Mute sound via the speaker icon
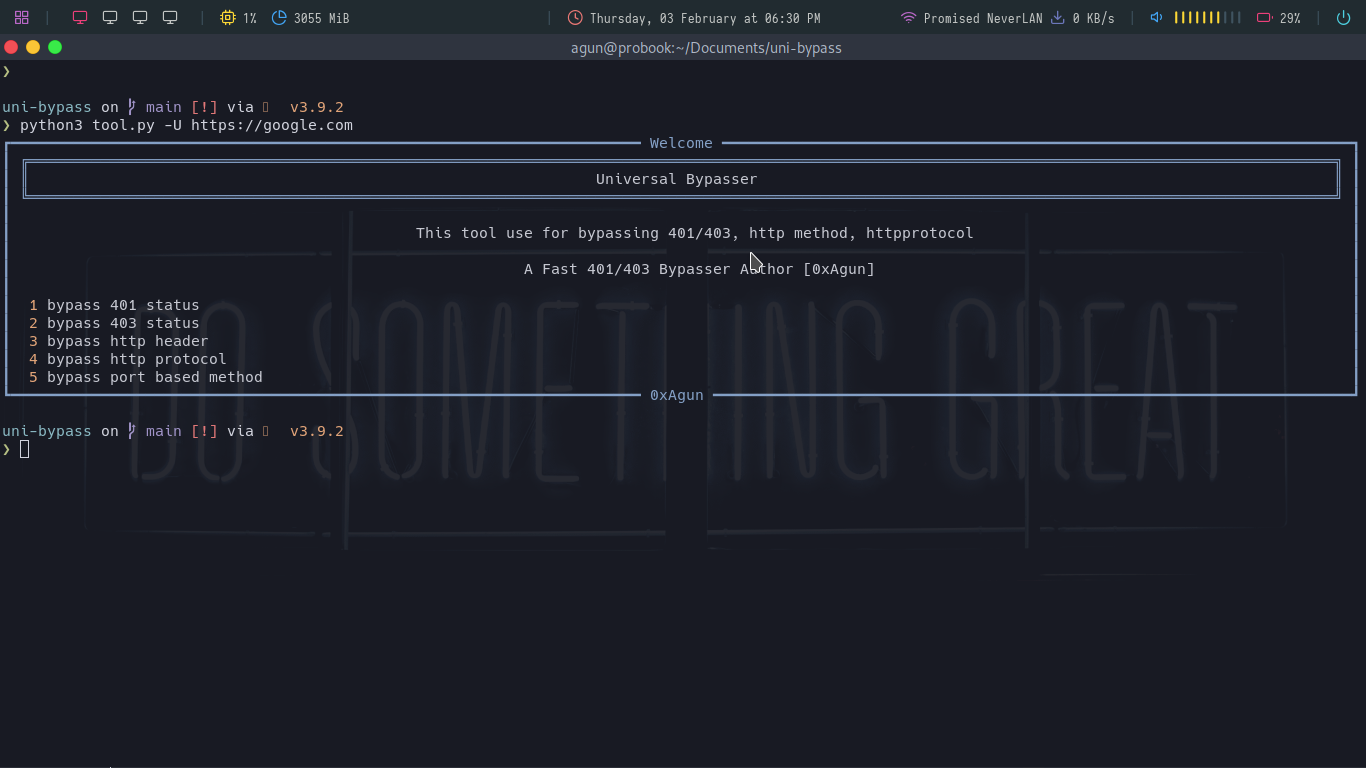 [x=1156, y=18]
